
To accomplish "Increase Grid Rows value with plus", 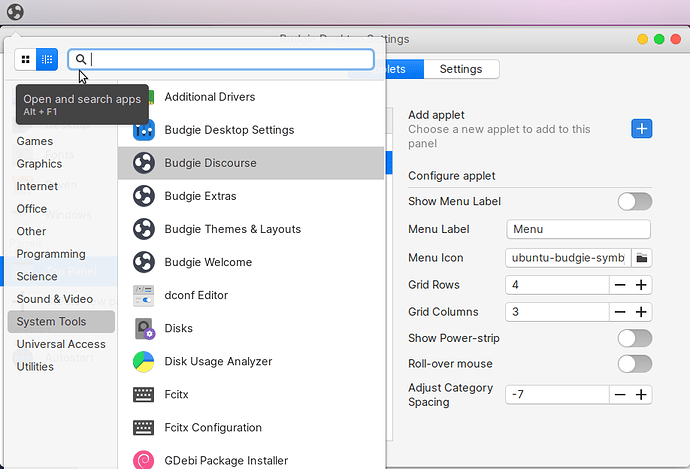I will (641, 285).
